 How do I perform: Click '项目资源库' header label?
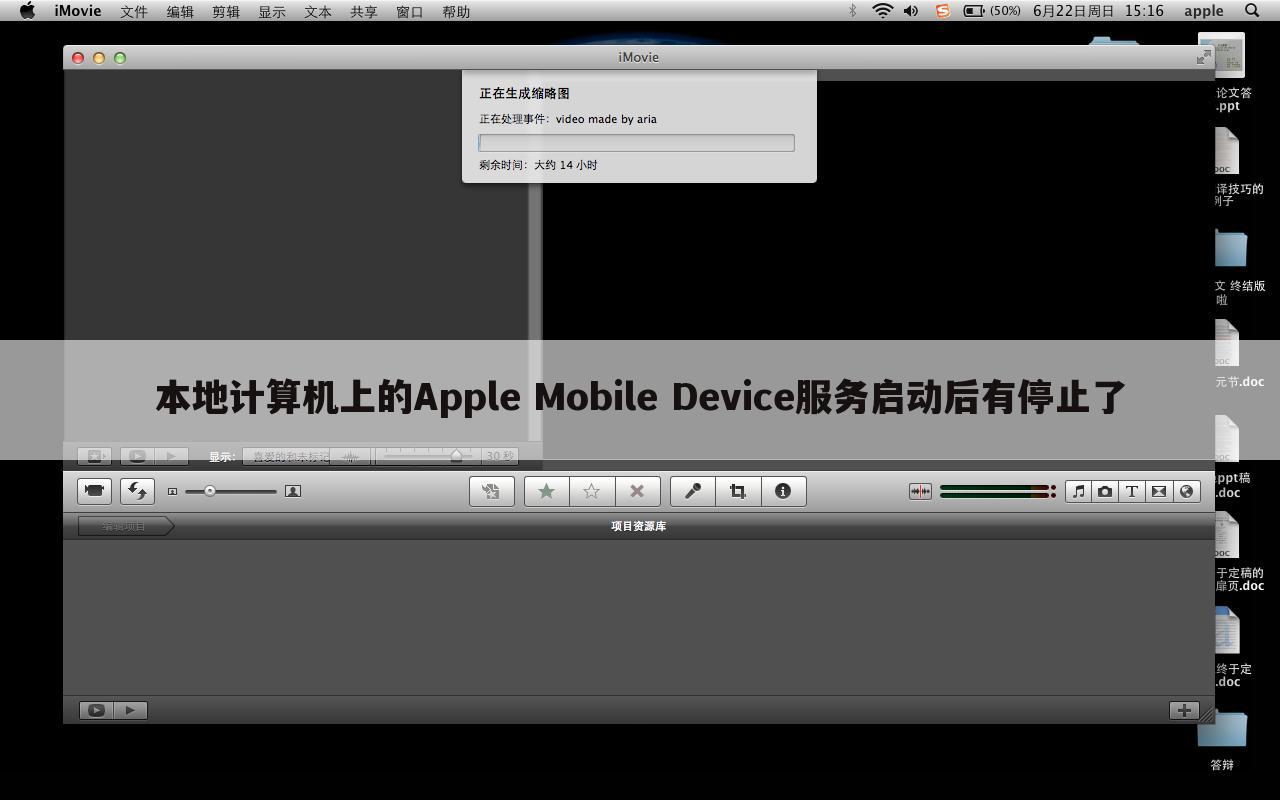(x=639, y=526)
